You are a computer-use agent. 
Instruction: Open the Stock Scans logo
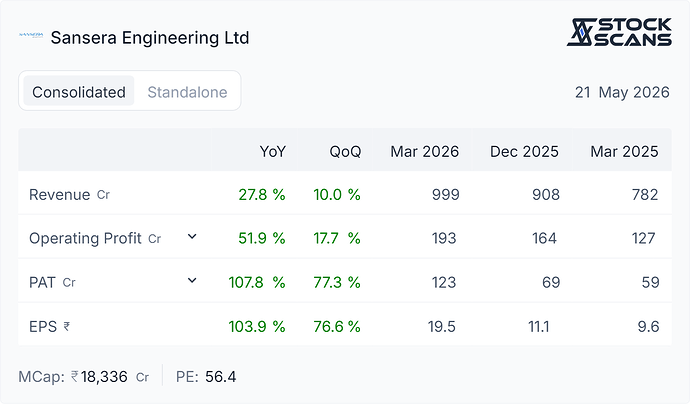click(619, 32)
